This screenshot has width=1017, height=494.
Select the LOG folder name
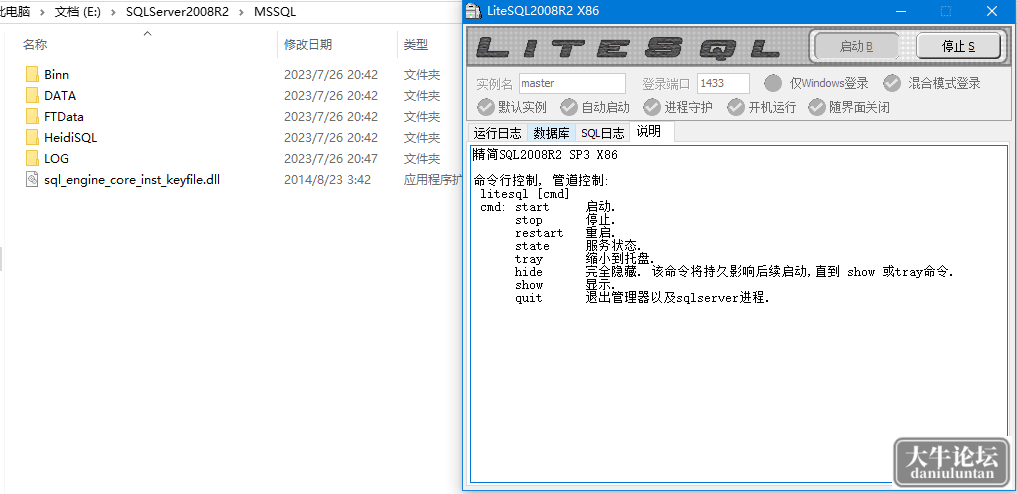point(56,159)
